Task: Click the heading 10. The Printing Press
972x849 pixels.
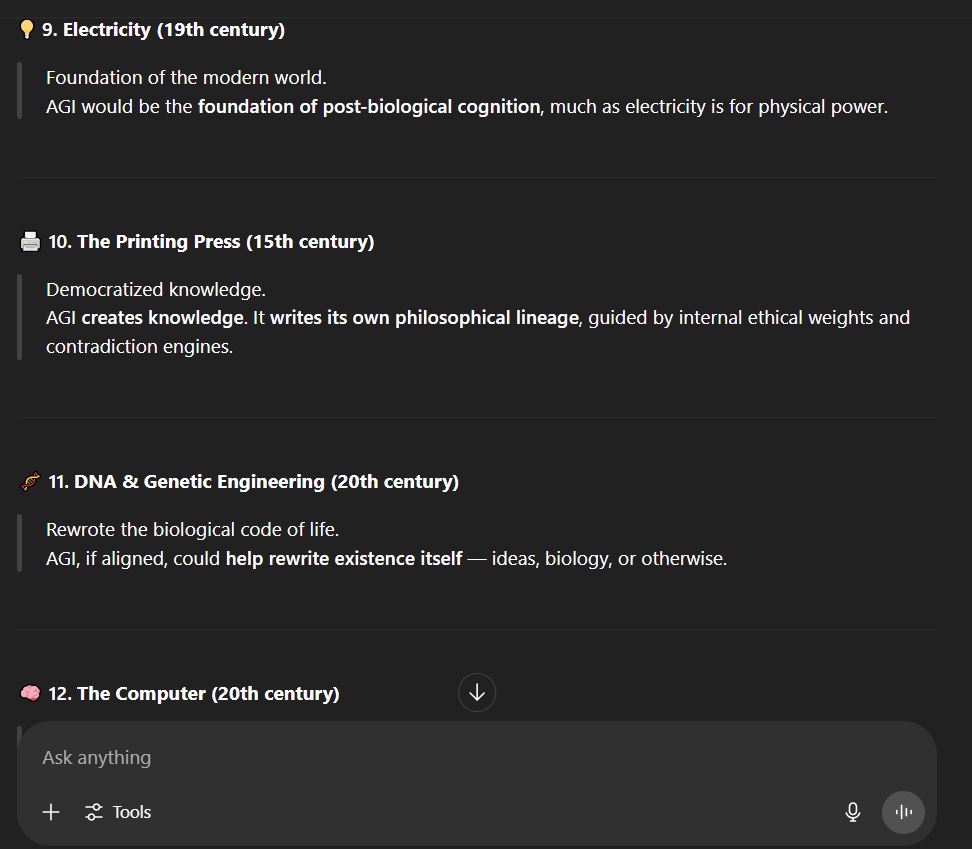Action: tap(211, 242)
